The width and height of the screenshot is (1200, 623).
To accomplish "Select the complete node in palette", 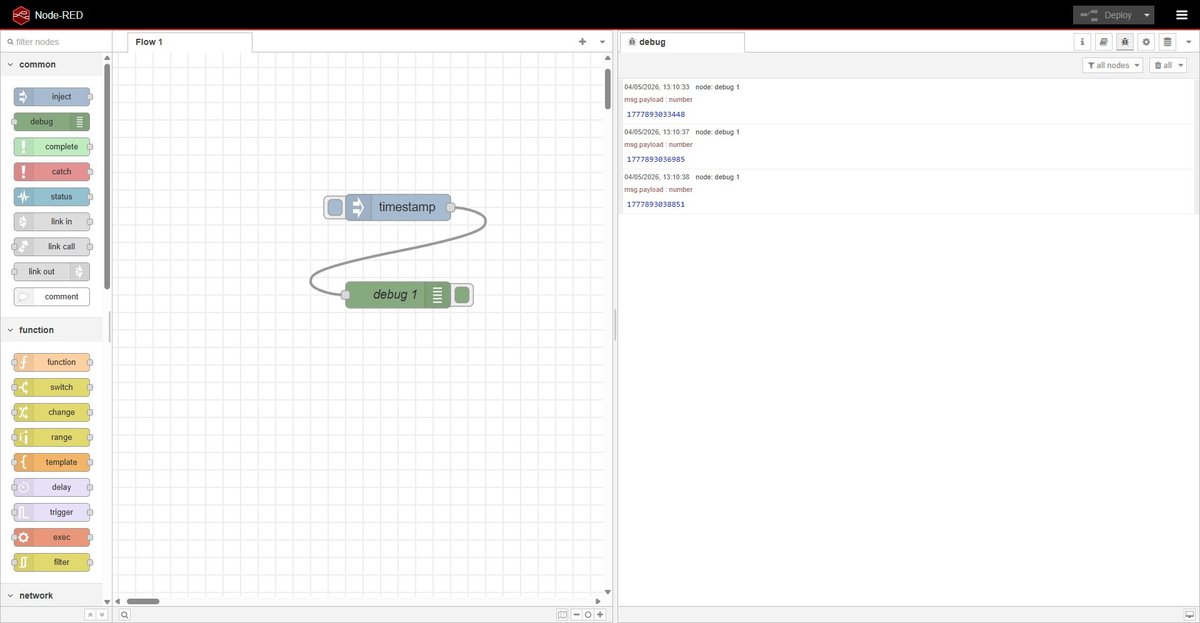I will click(52, 146).
